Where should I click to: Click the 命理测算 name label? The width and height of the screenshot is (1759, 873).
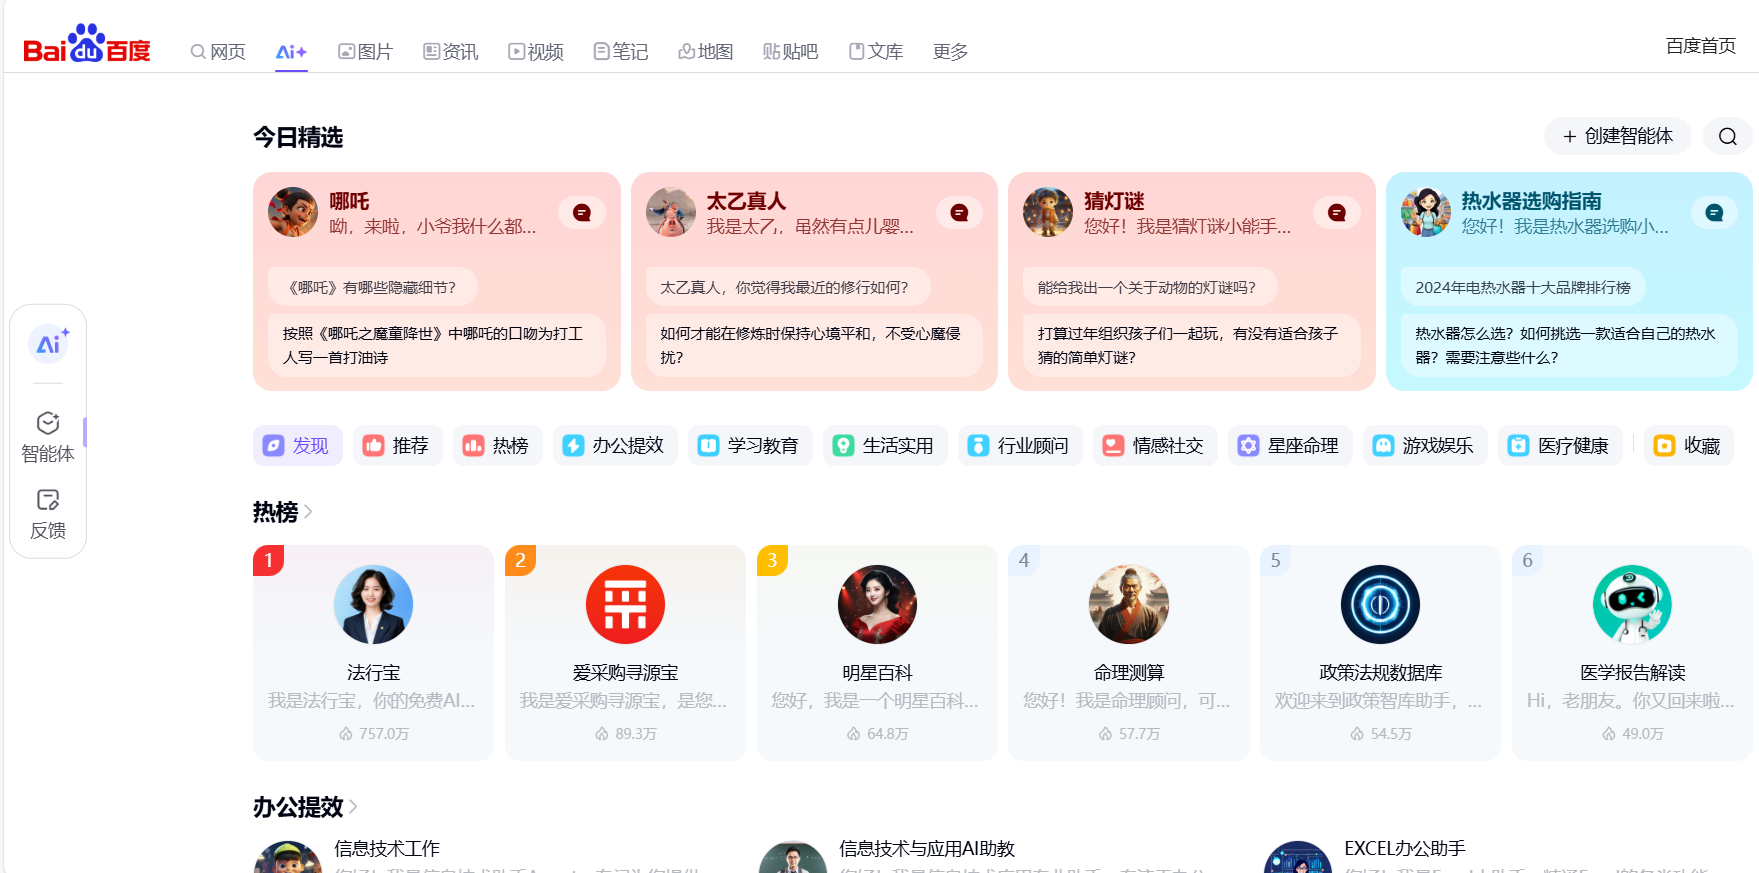pyautogui.click(x=1129, y=673)
